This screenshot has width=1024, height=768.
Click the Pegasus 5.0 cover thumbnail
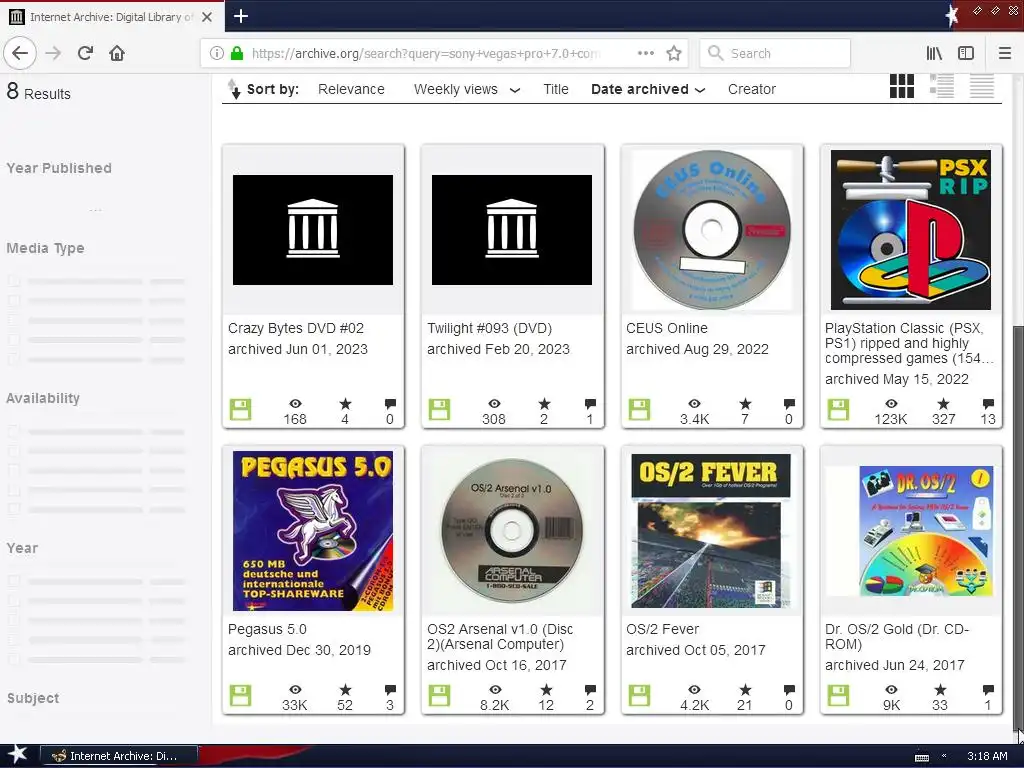click(x=313, y=531)
